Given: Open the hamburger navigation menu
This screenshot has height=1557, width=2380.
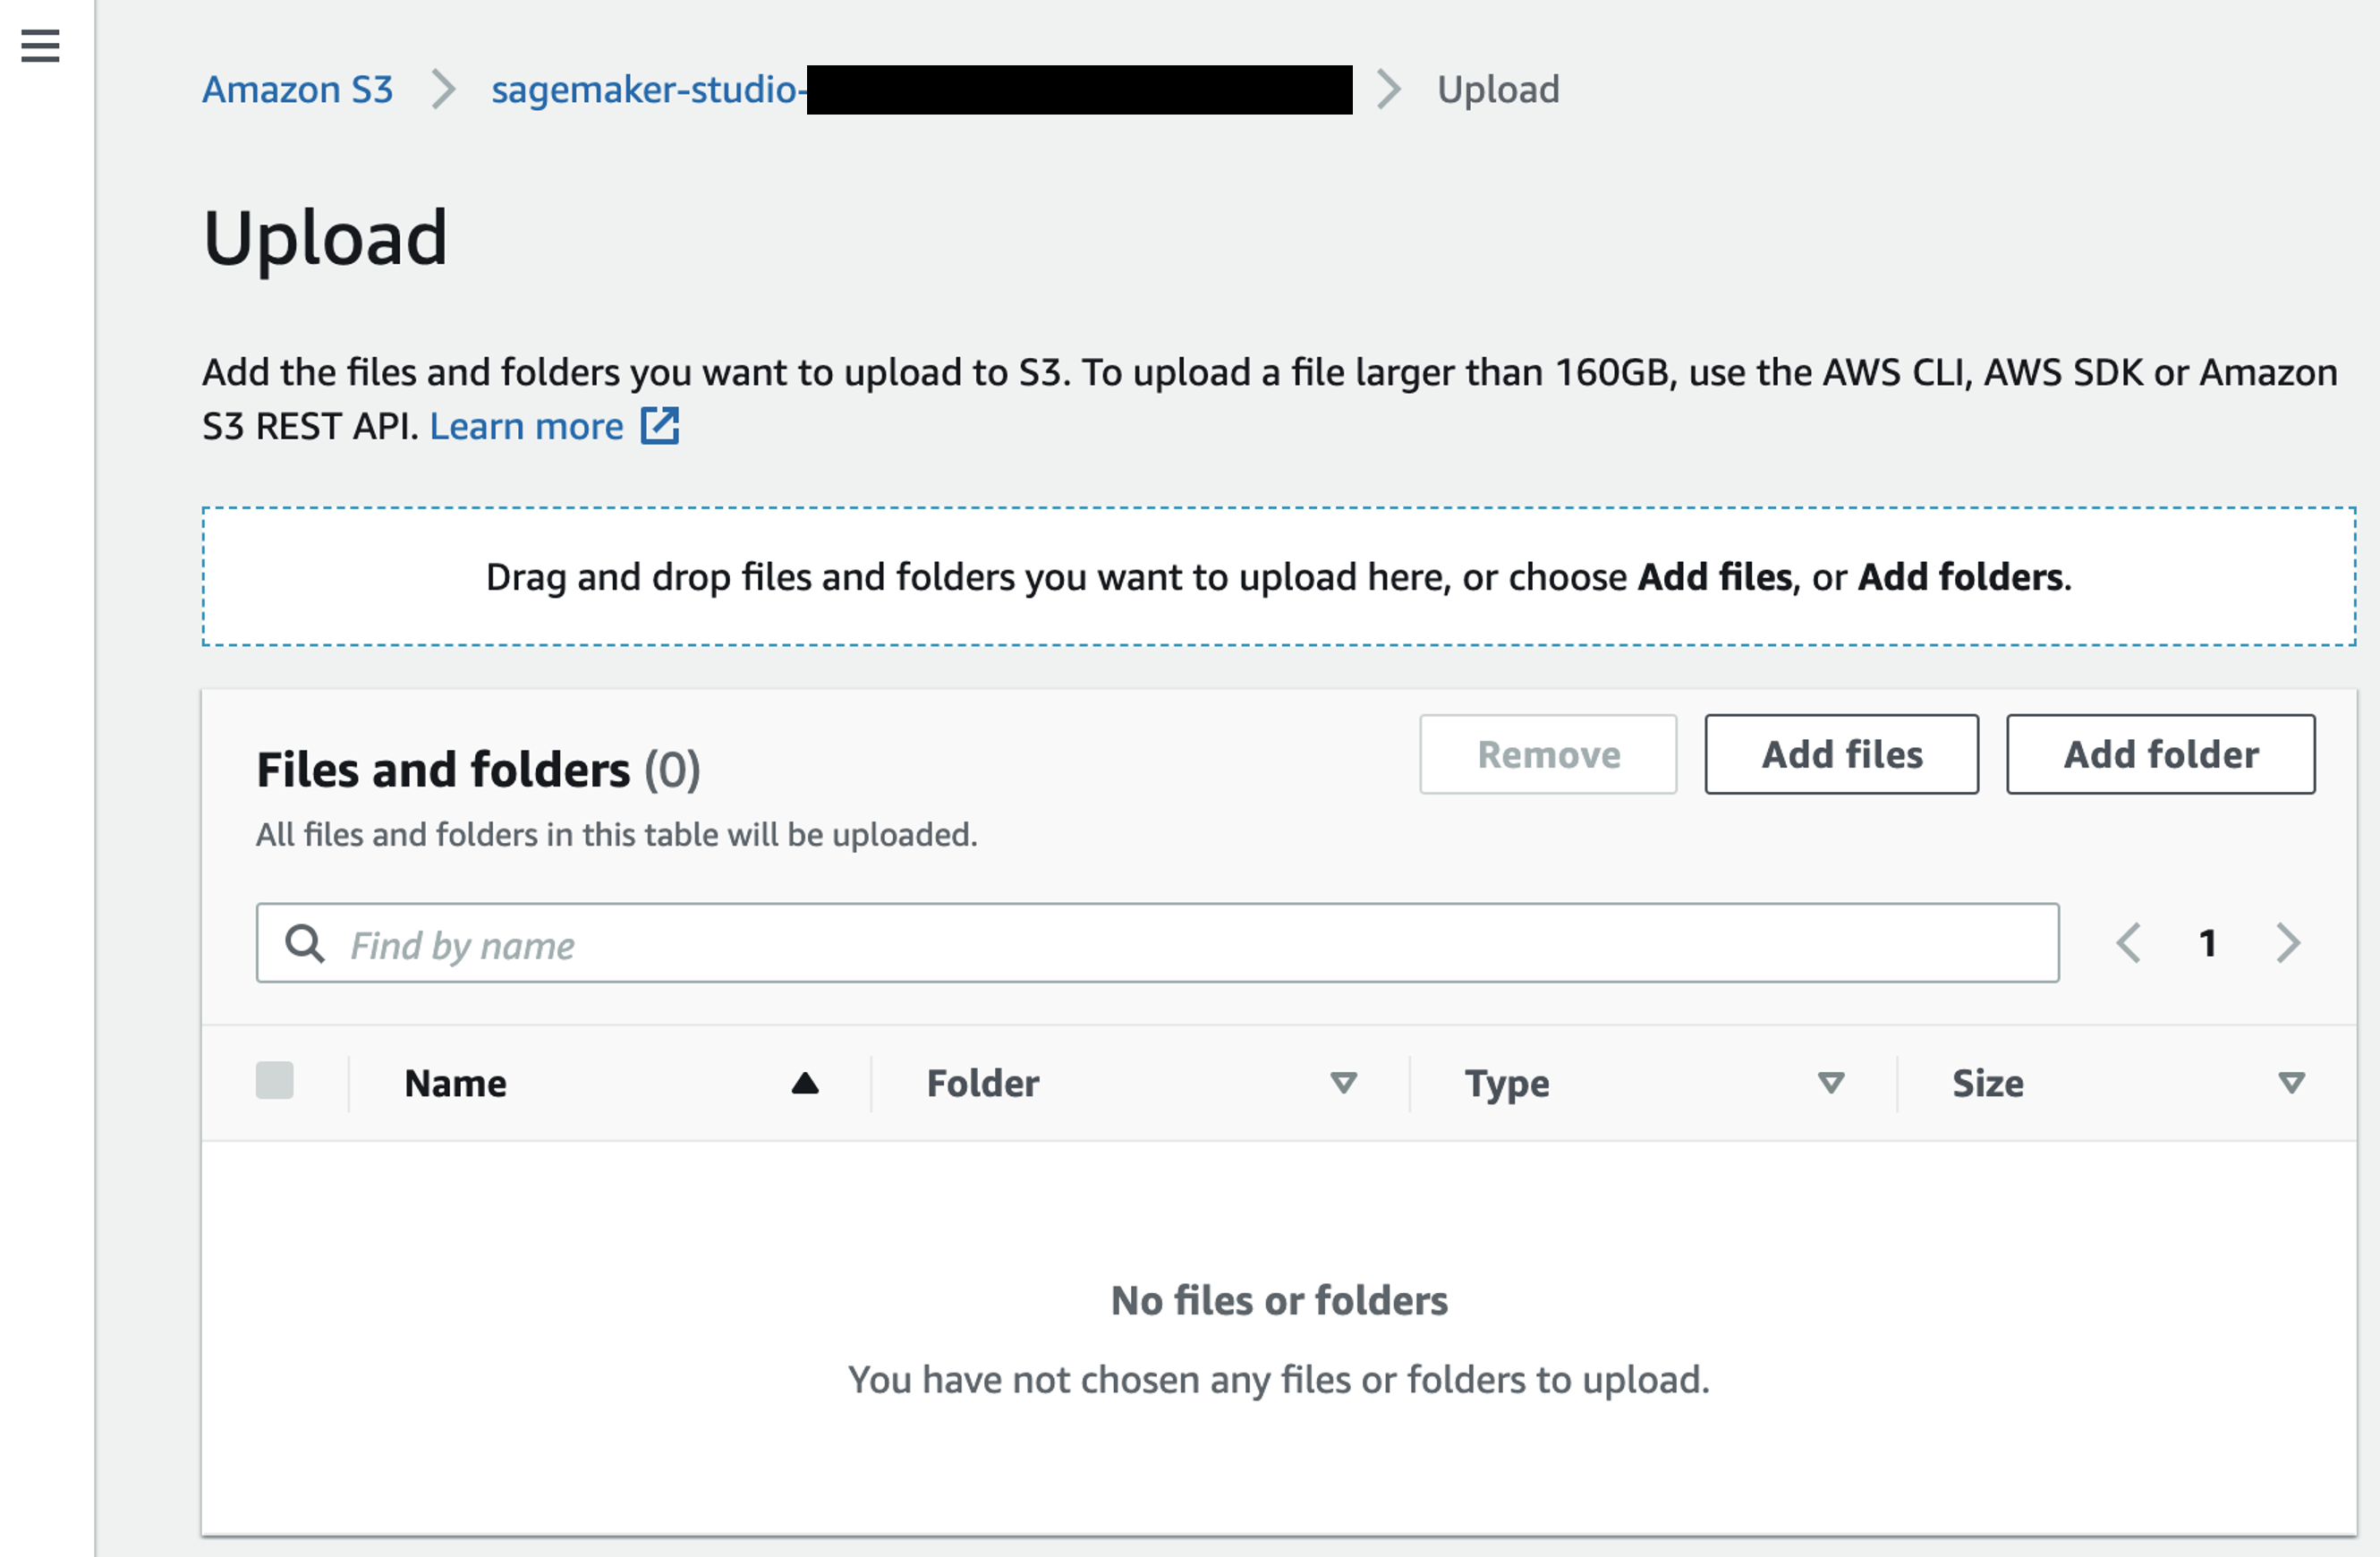Looking at the screenshot, I should [x=40, y=45].
